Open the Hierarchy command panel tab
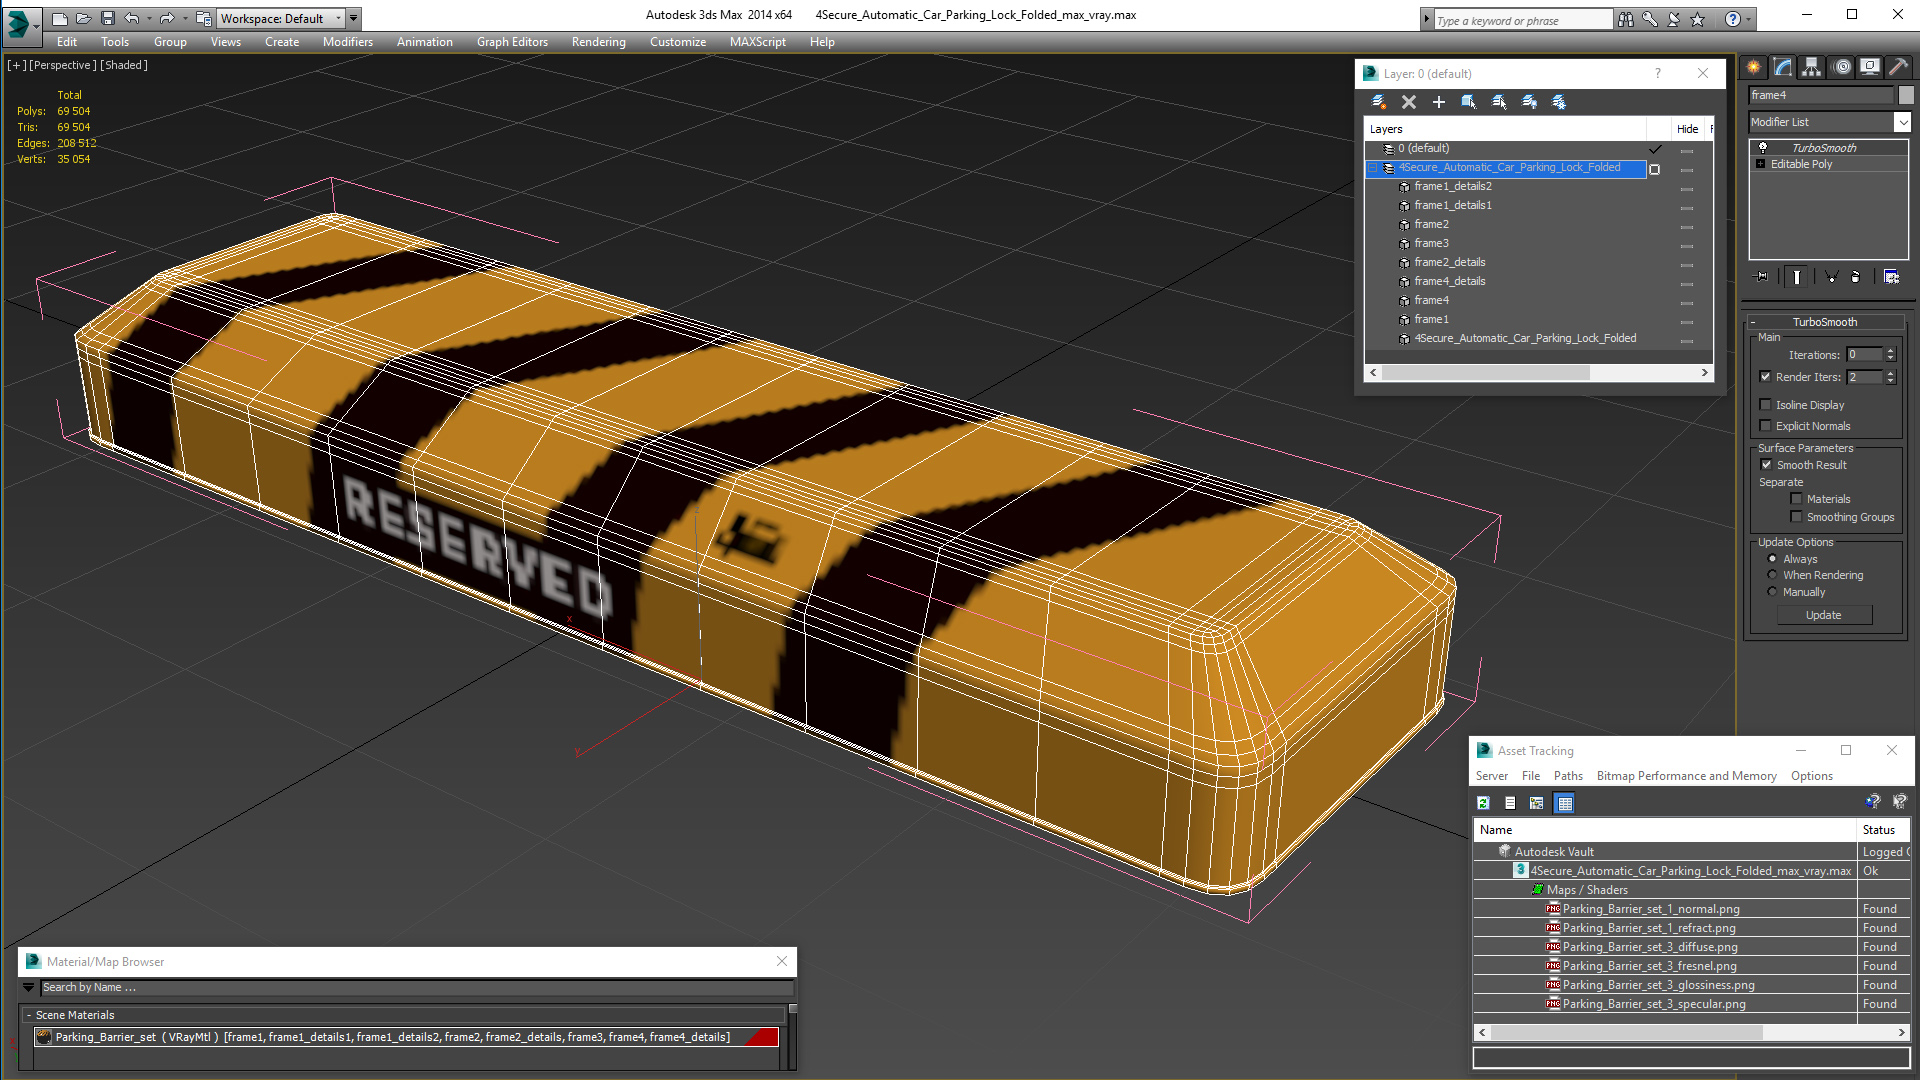Screen dimensions: 1920x1080 [1811, 67]
